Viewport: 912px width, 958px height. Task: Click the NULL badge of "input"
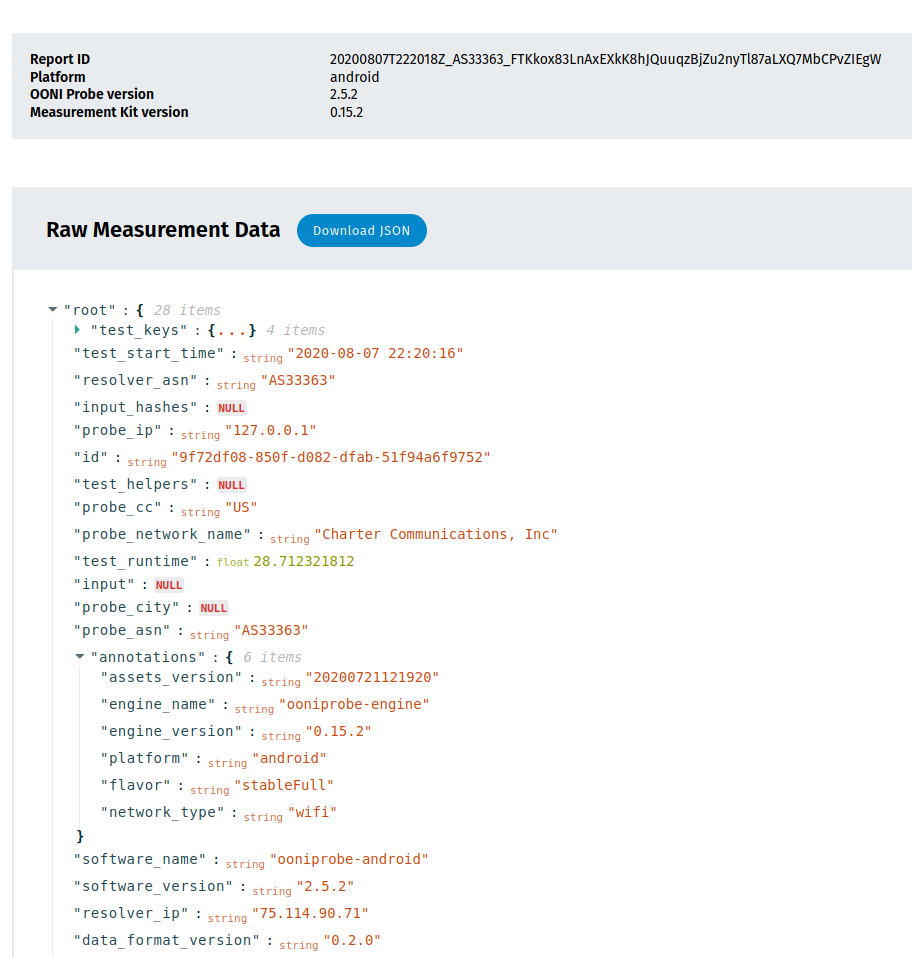coord(169,585)
